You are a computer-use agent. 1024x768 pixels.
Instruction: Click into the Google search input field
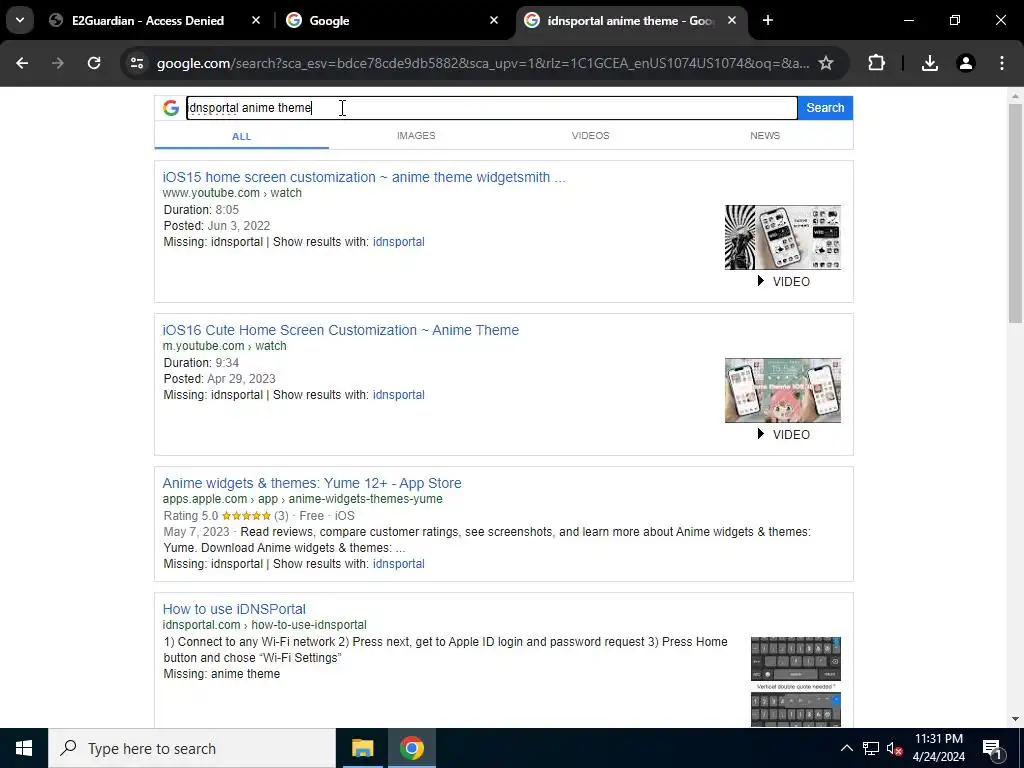[492, 108]
